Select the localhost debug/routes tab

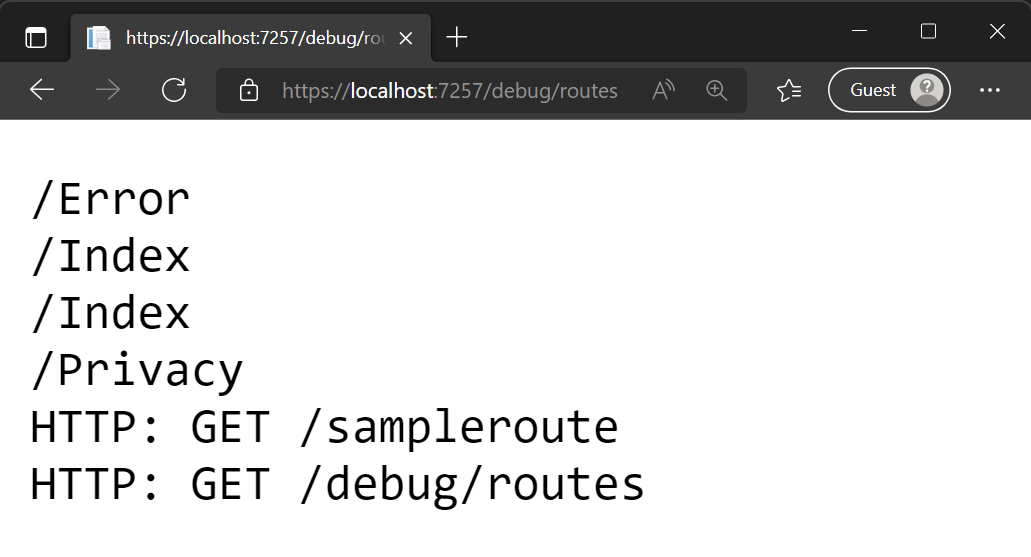click(240, 38)
